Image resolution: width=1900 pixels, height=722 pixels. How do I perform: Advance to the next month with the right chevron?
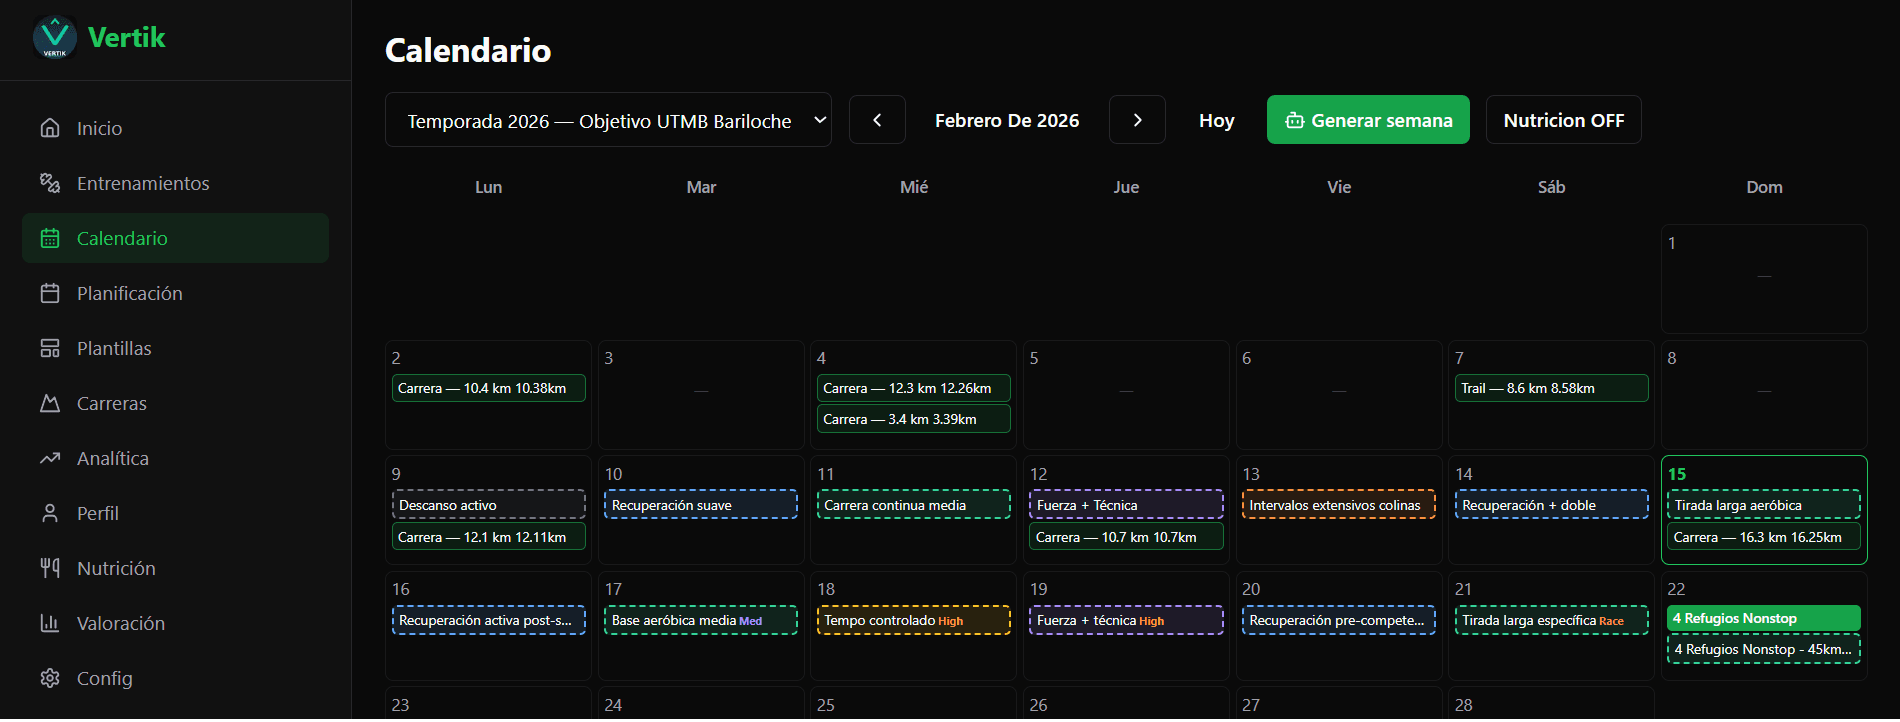pyautogui.click(x=1137, y=120)
